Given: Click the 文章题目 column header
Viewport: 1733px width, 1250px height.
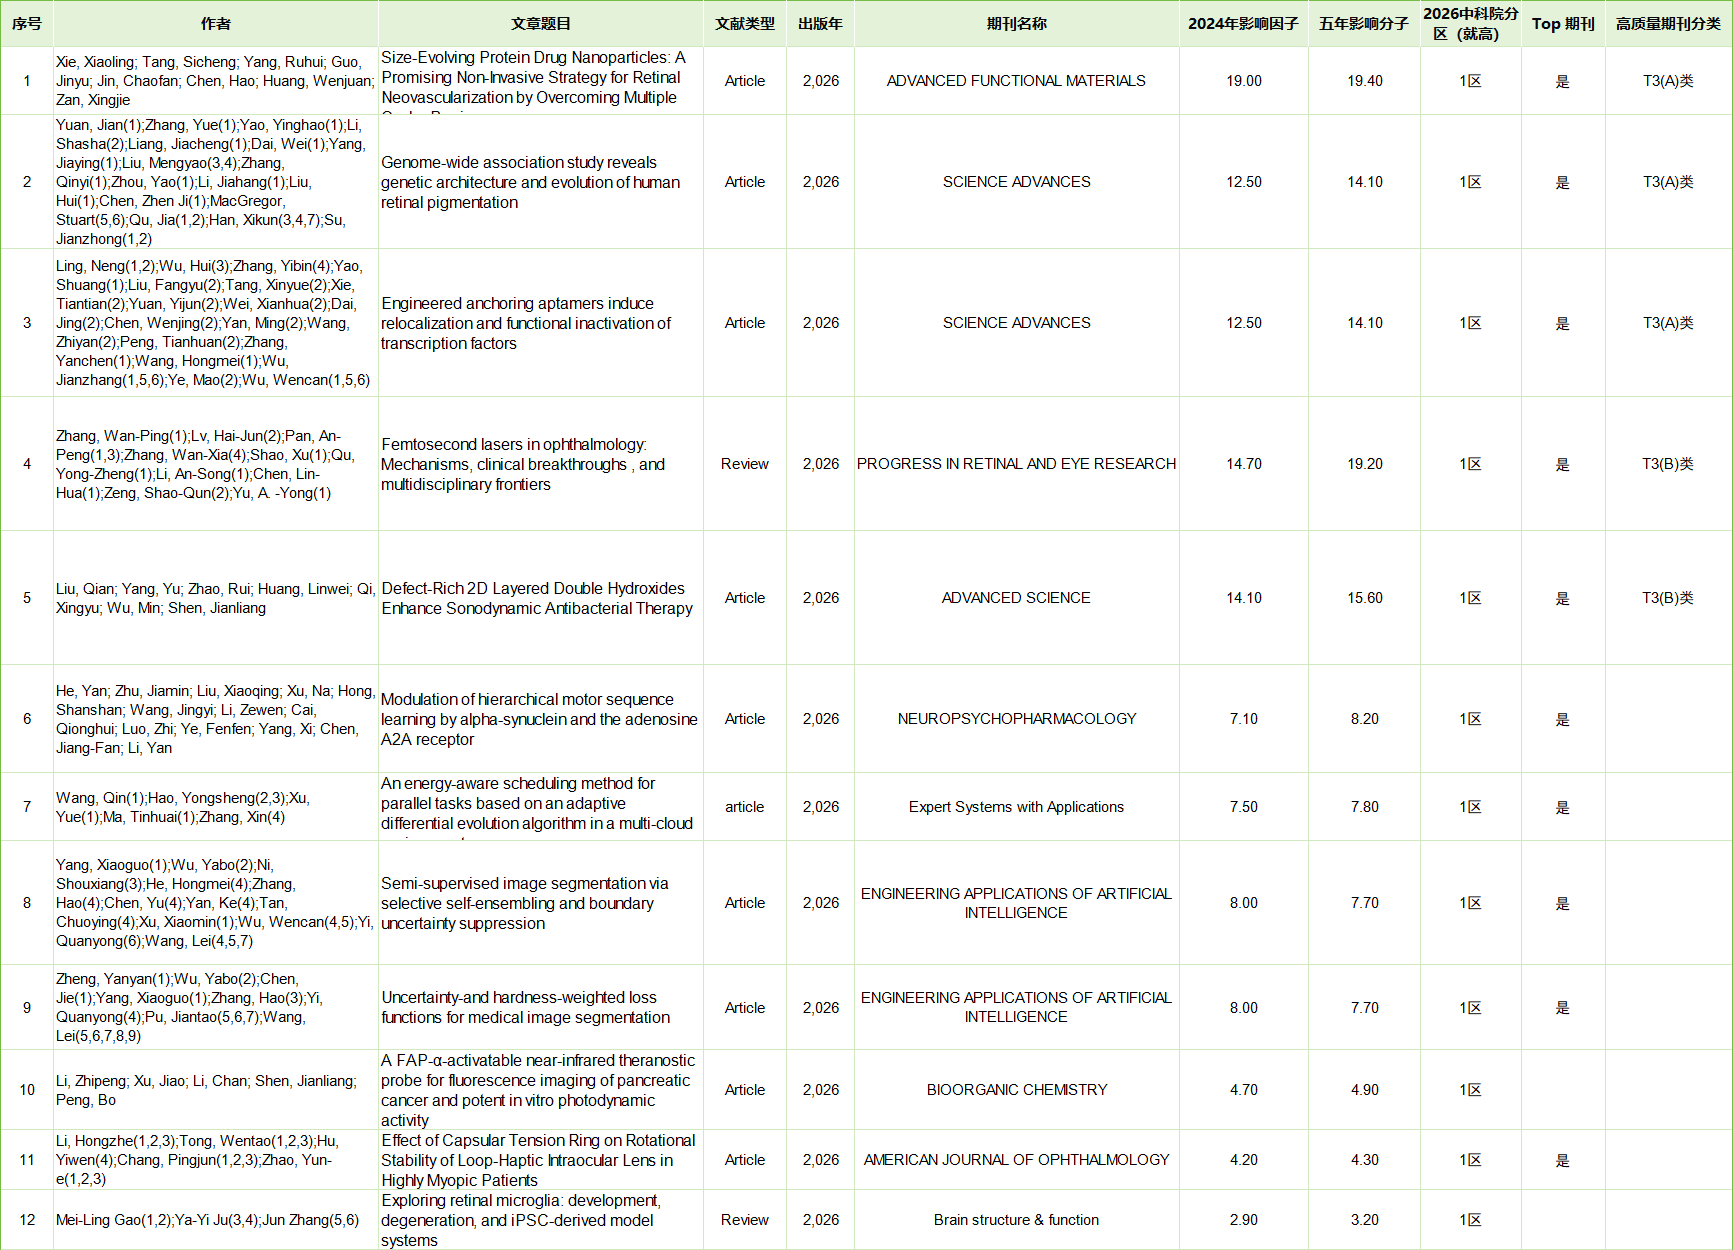Looking at the screenshot, I should 540,24.
